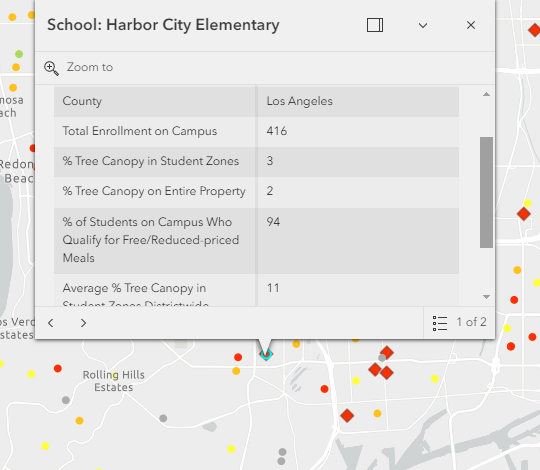Click the Los Angeles county value cell

coord(357,101)
